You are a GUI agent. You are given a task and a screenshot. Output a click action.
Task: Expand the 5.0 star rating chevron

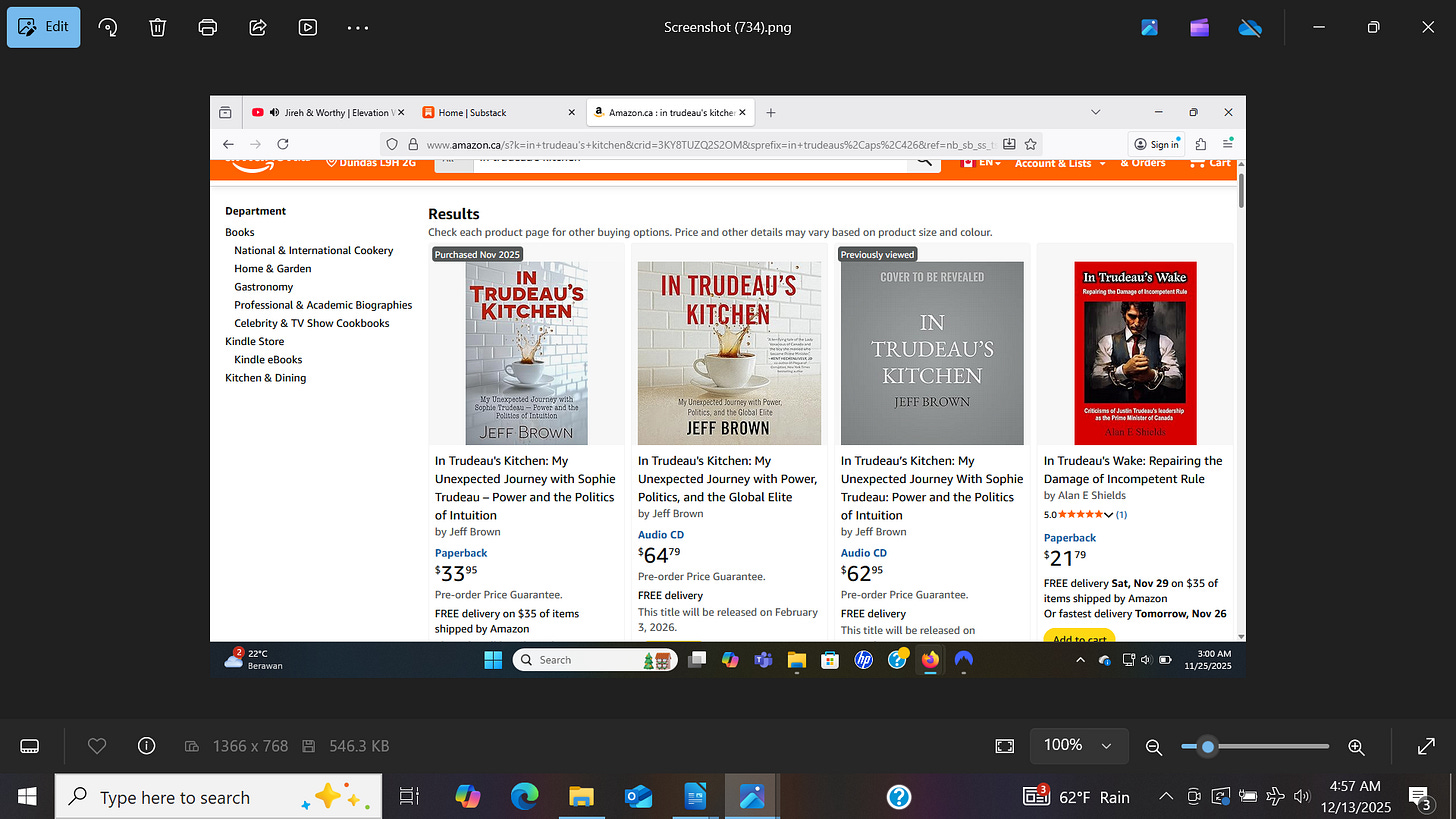point(1109,514)
